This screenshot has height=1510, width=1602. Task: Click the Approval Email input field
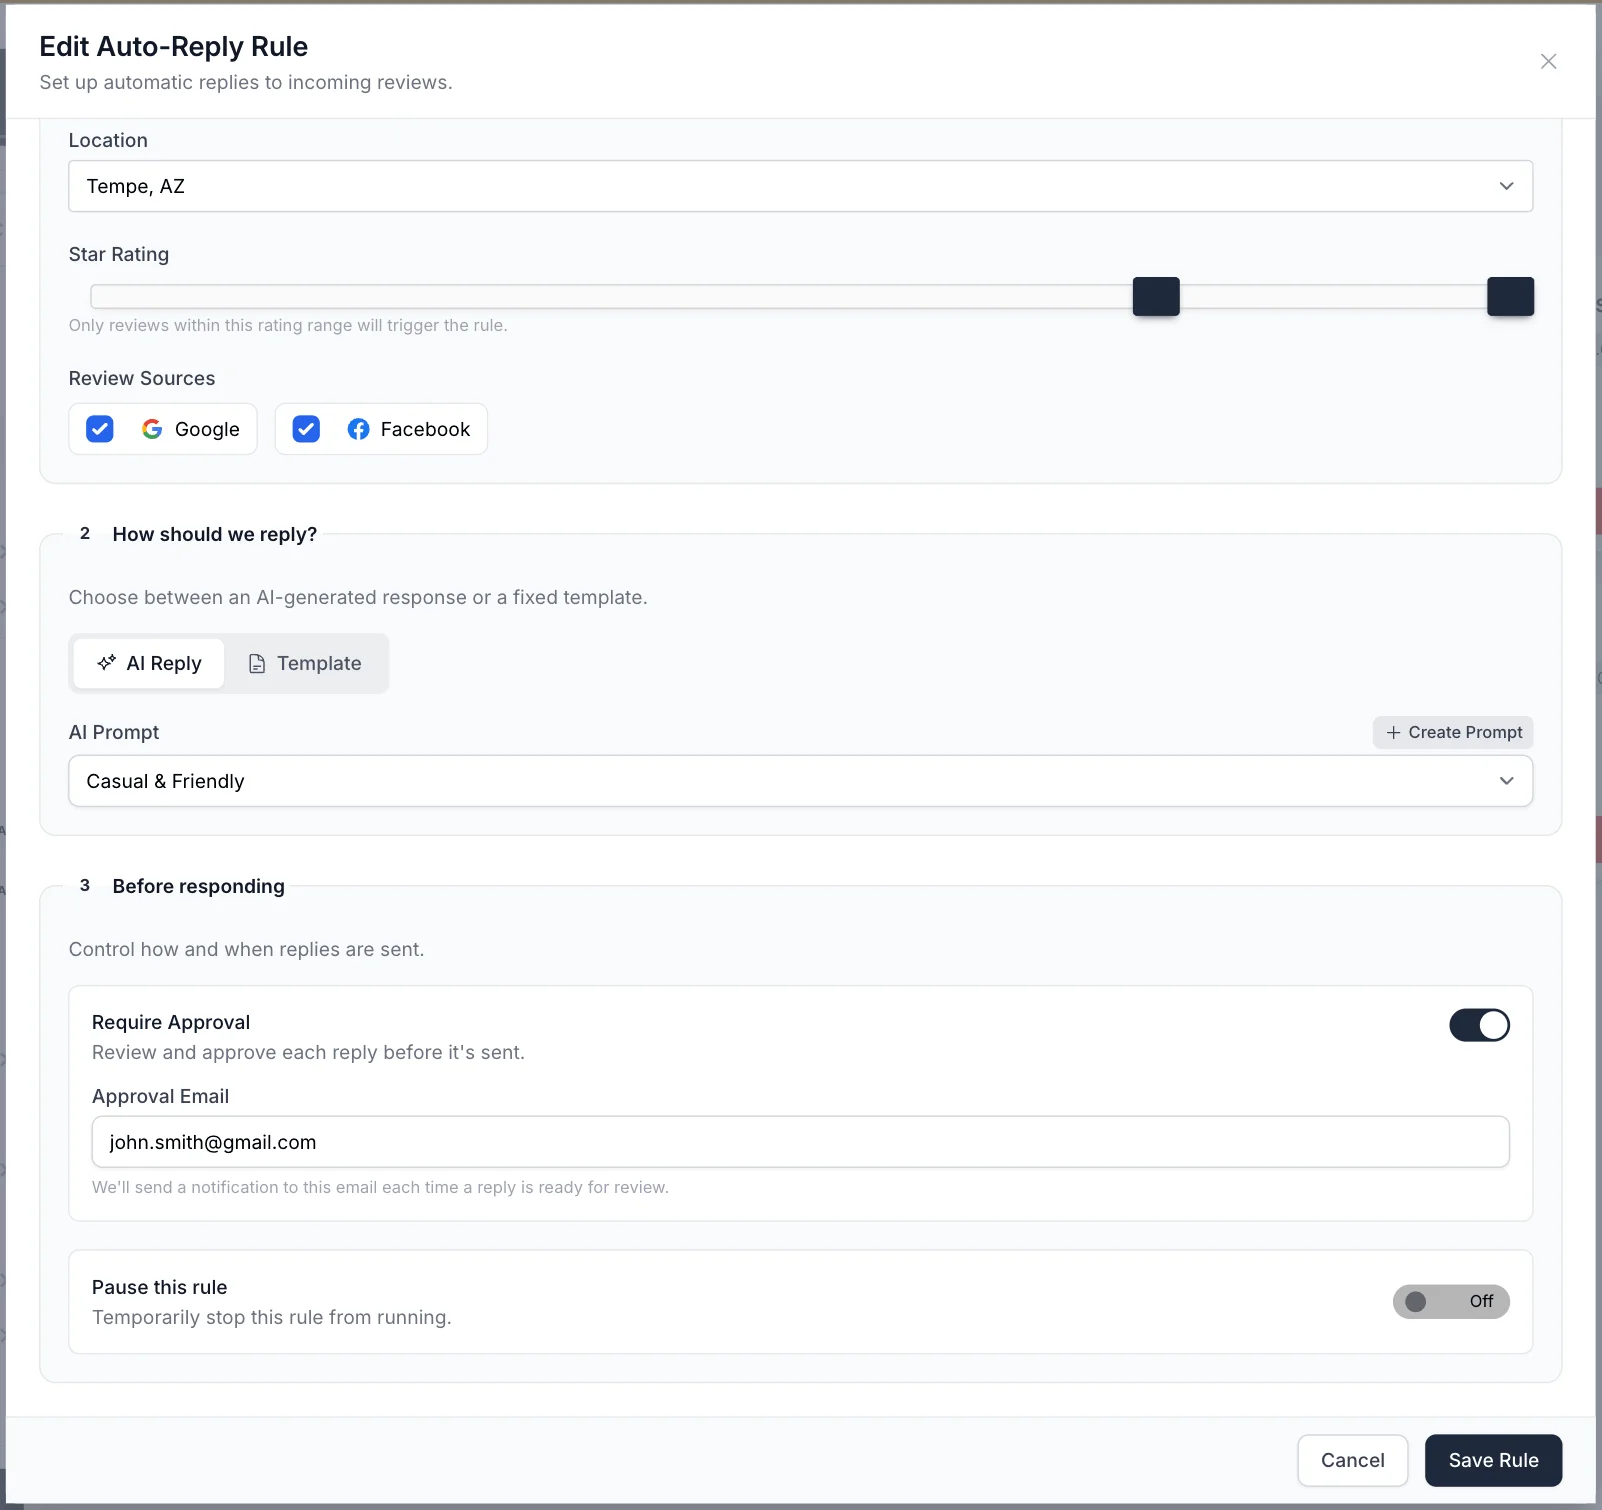pos(800,1142)
